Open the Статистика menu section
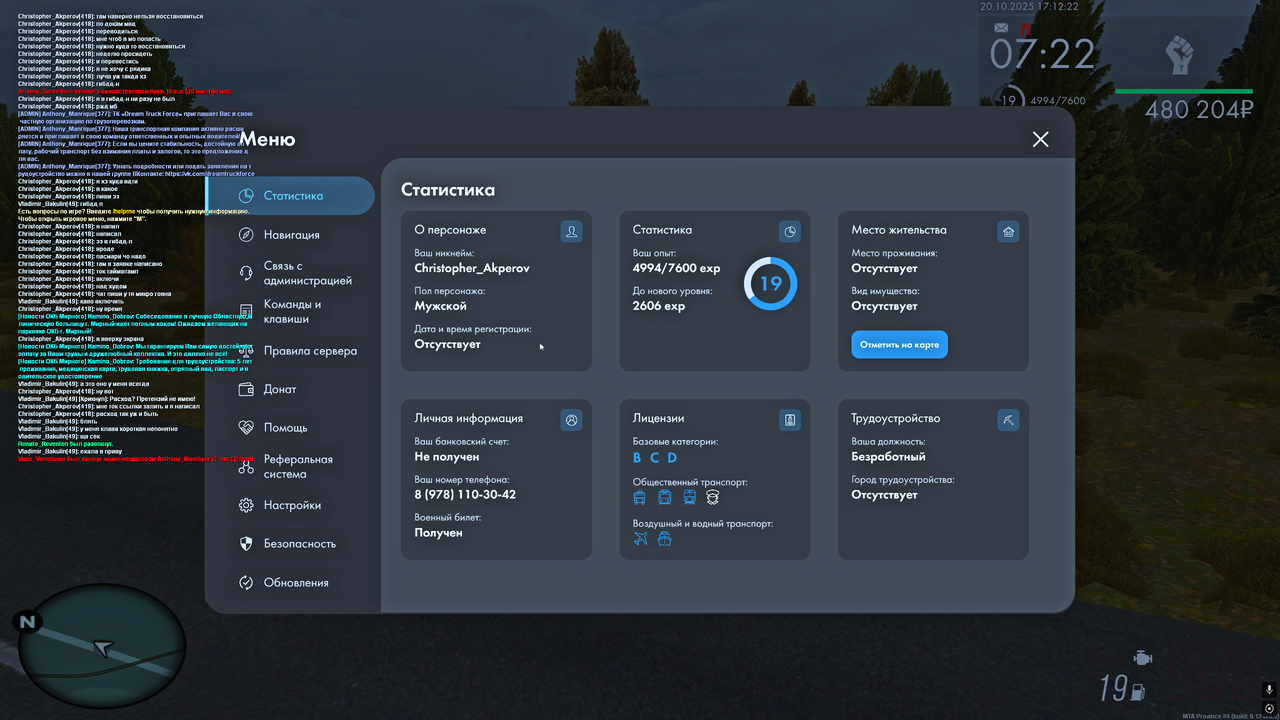The image size is (1280, 720). pyautogui.click(x=290, y=196)
